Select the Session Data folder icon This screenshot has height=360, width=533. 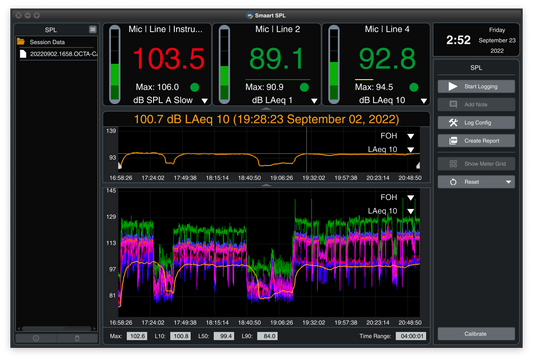pyautogui.click(x=21, y=42)
